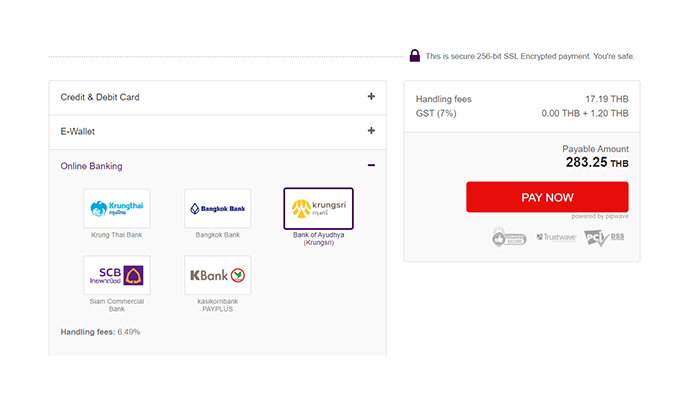Expand E-Wallet section with plus icon
Viewport: 700px width, 400px height.
pyautogui.click(x=371, y=131)
